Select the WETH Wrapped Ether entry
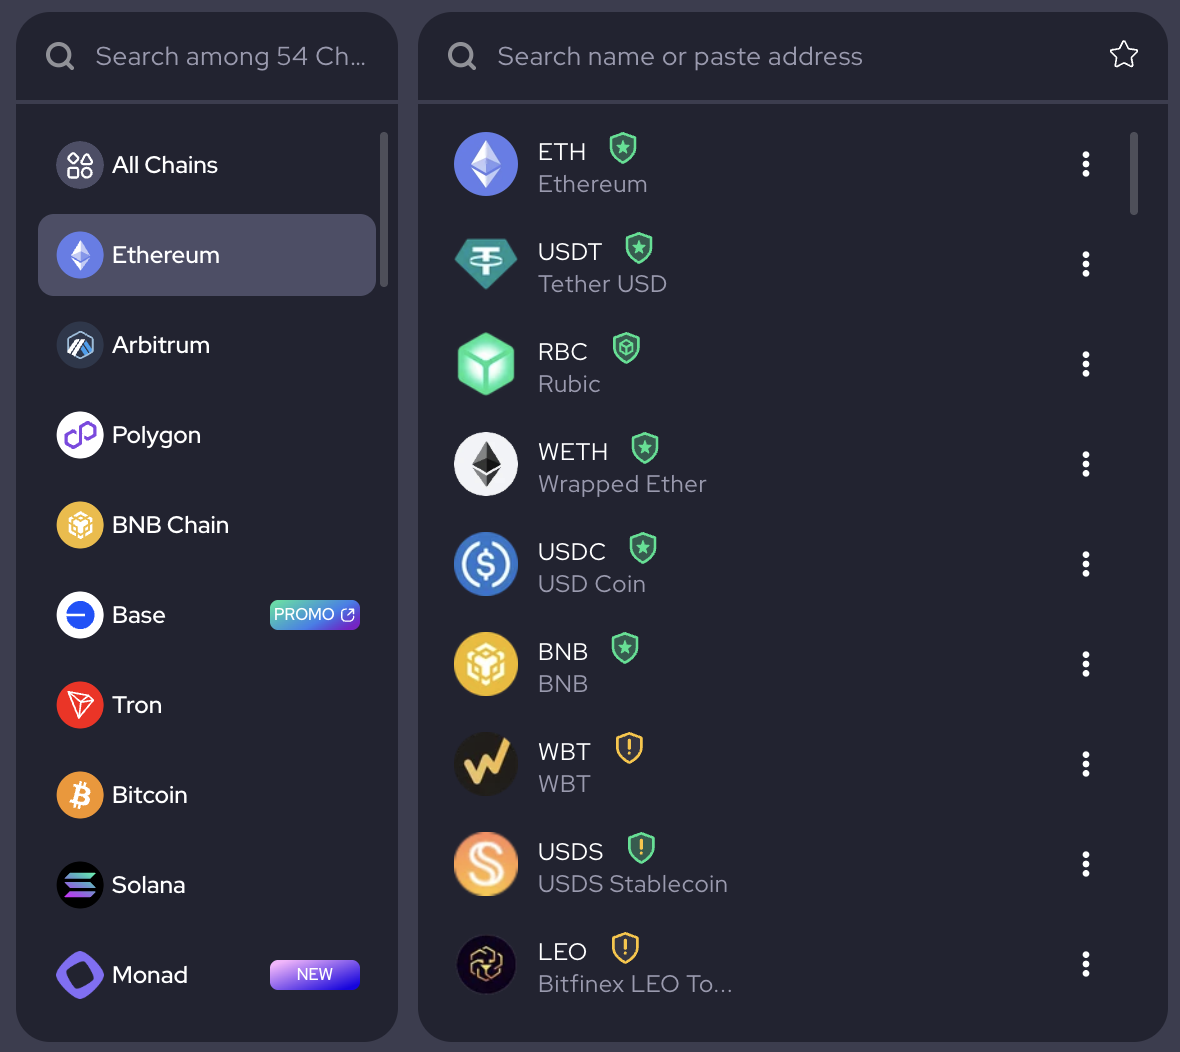 (x=622, y=464)
